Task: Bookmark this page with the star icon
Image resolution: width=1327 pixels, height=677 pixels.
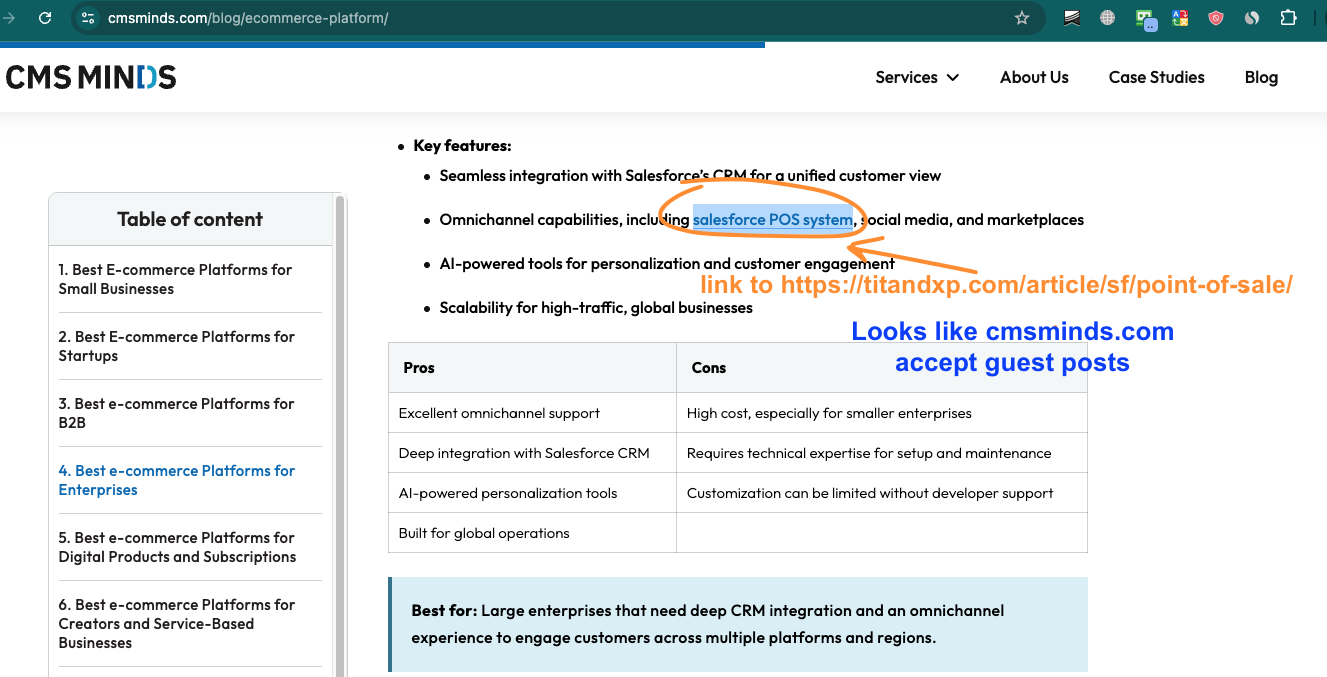Action: pos(1021,18)
